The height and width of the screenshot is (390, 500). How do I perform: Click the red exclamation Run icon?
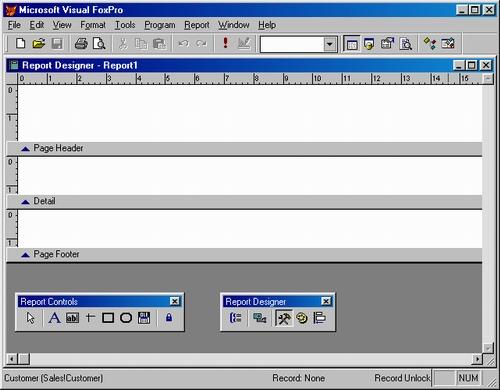pos(226,44)
